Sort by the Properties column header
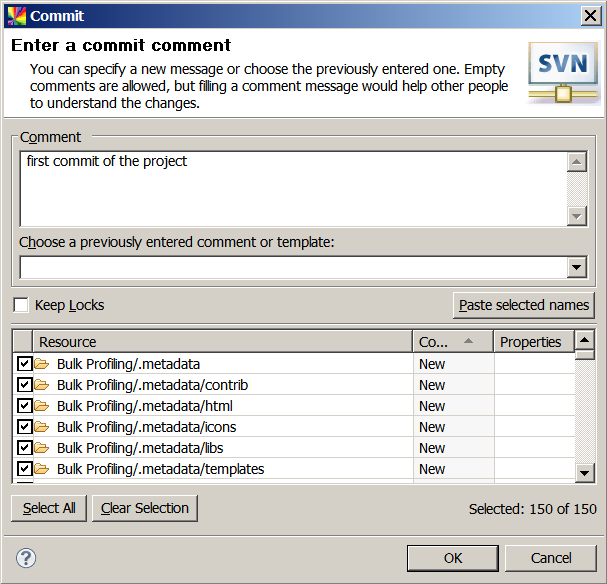This screenshot has width=607, height=584. 533,342
